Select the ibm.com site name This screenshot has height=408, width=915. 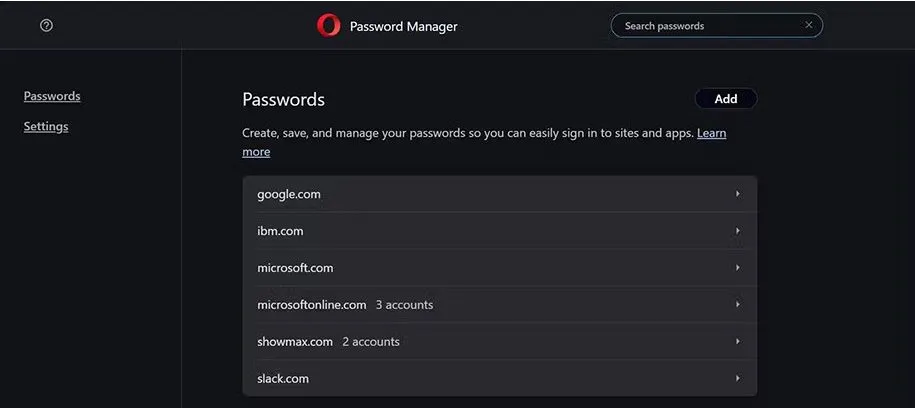click(x=280, y=231)
